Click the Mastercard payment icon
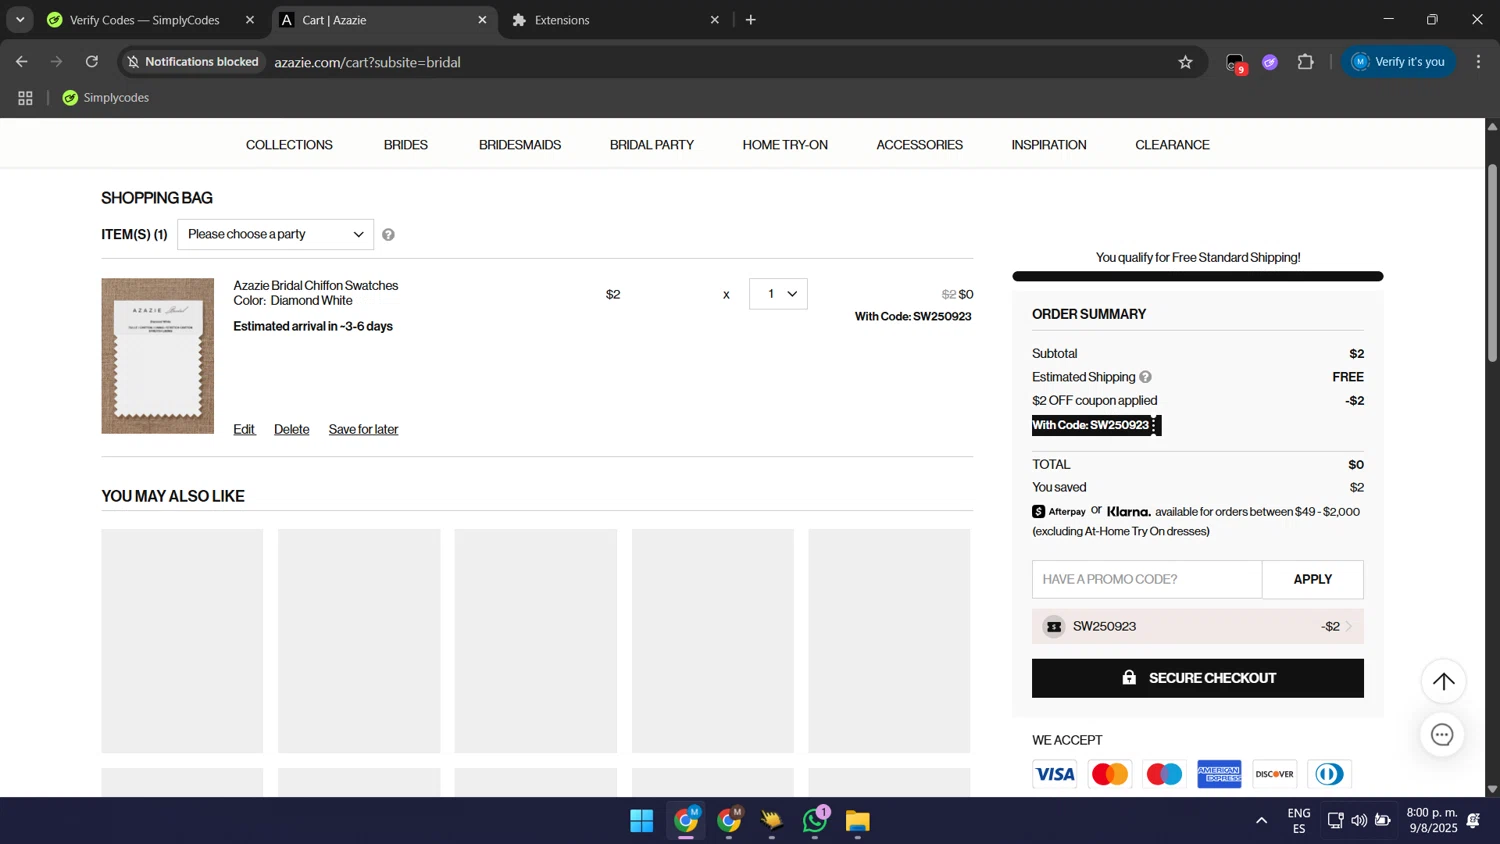This screenshot has width=1500, height=844. [x=1109, y=774]
